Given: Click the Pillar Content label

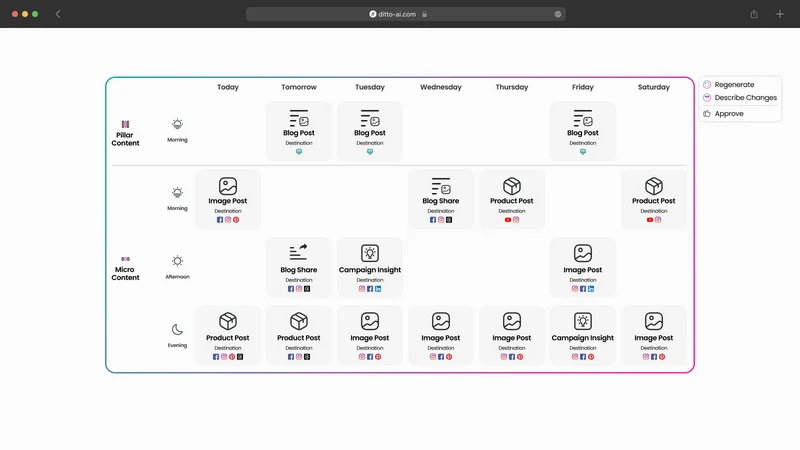Looking at the screenshot, I should pyautogui.click(x=126, y=139).
